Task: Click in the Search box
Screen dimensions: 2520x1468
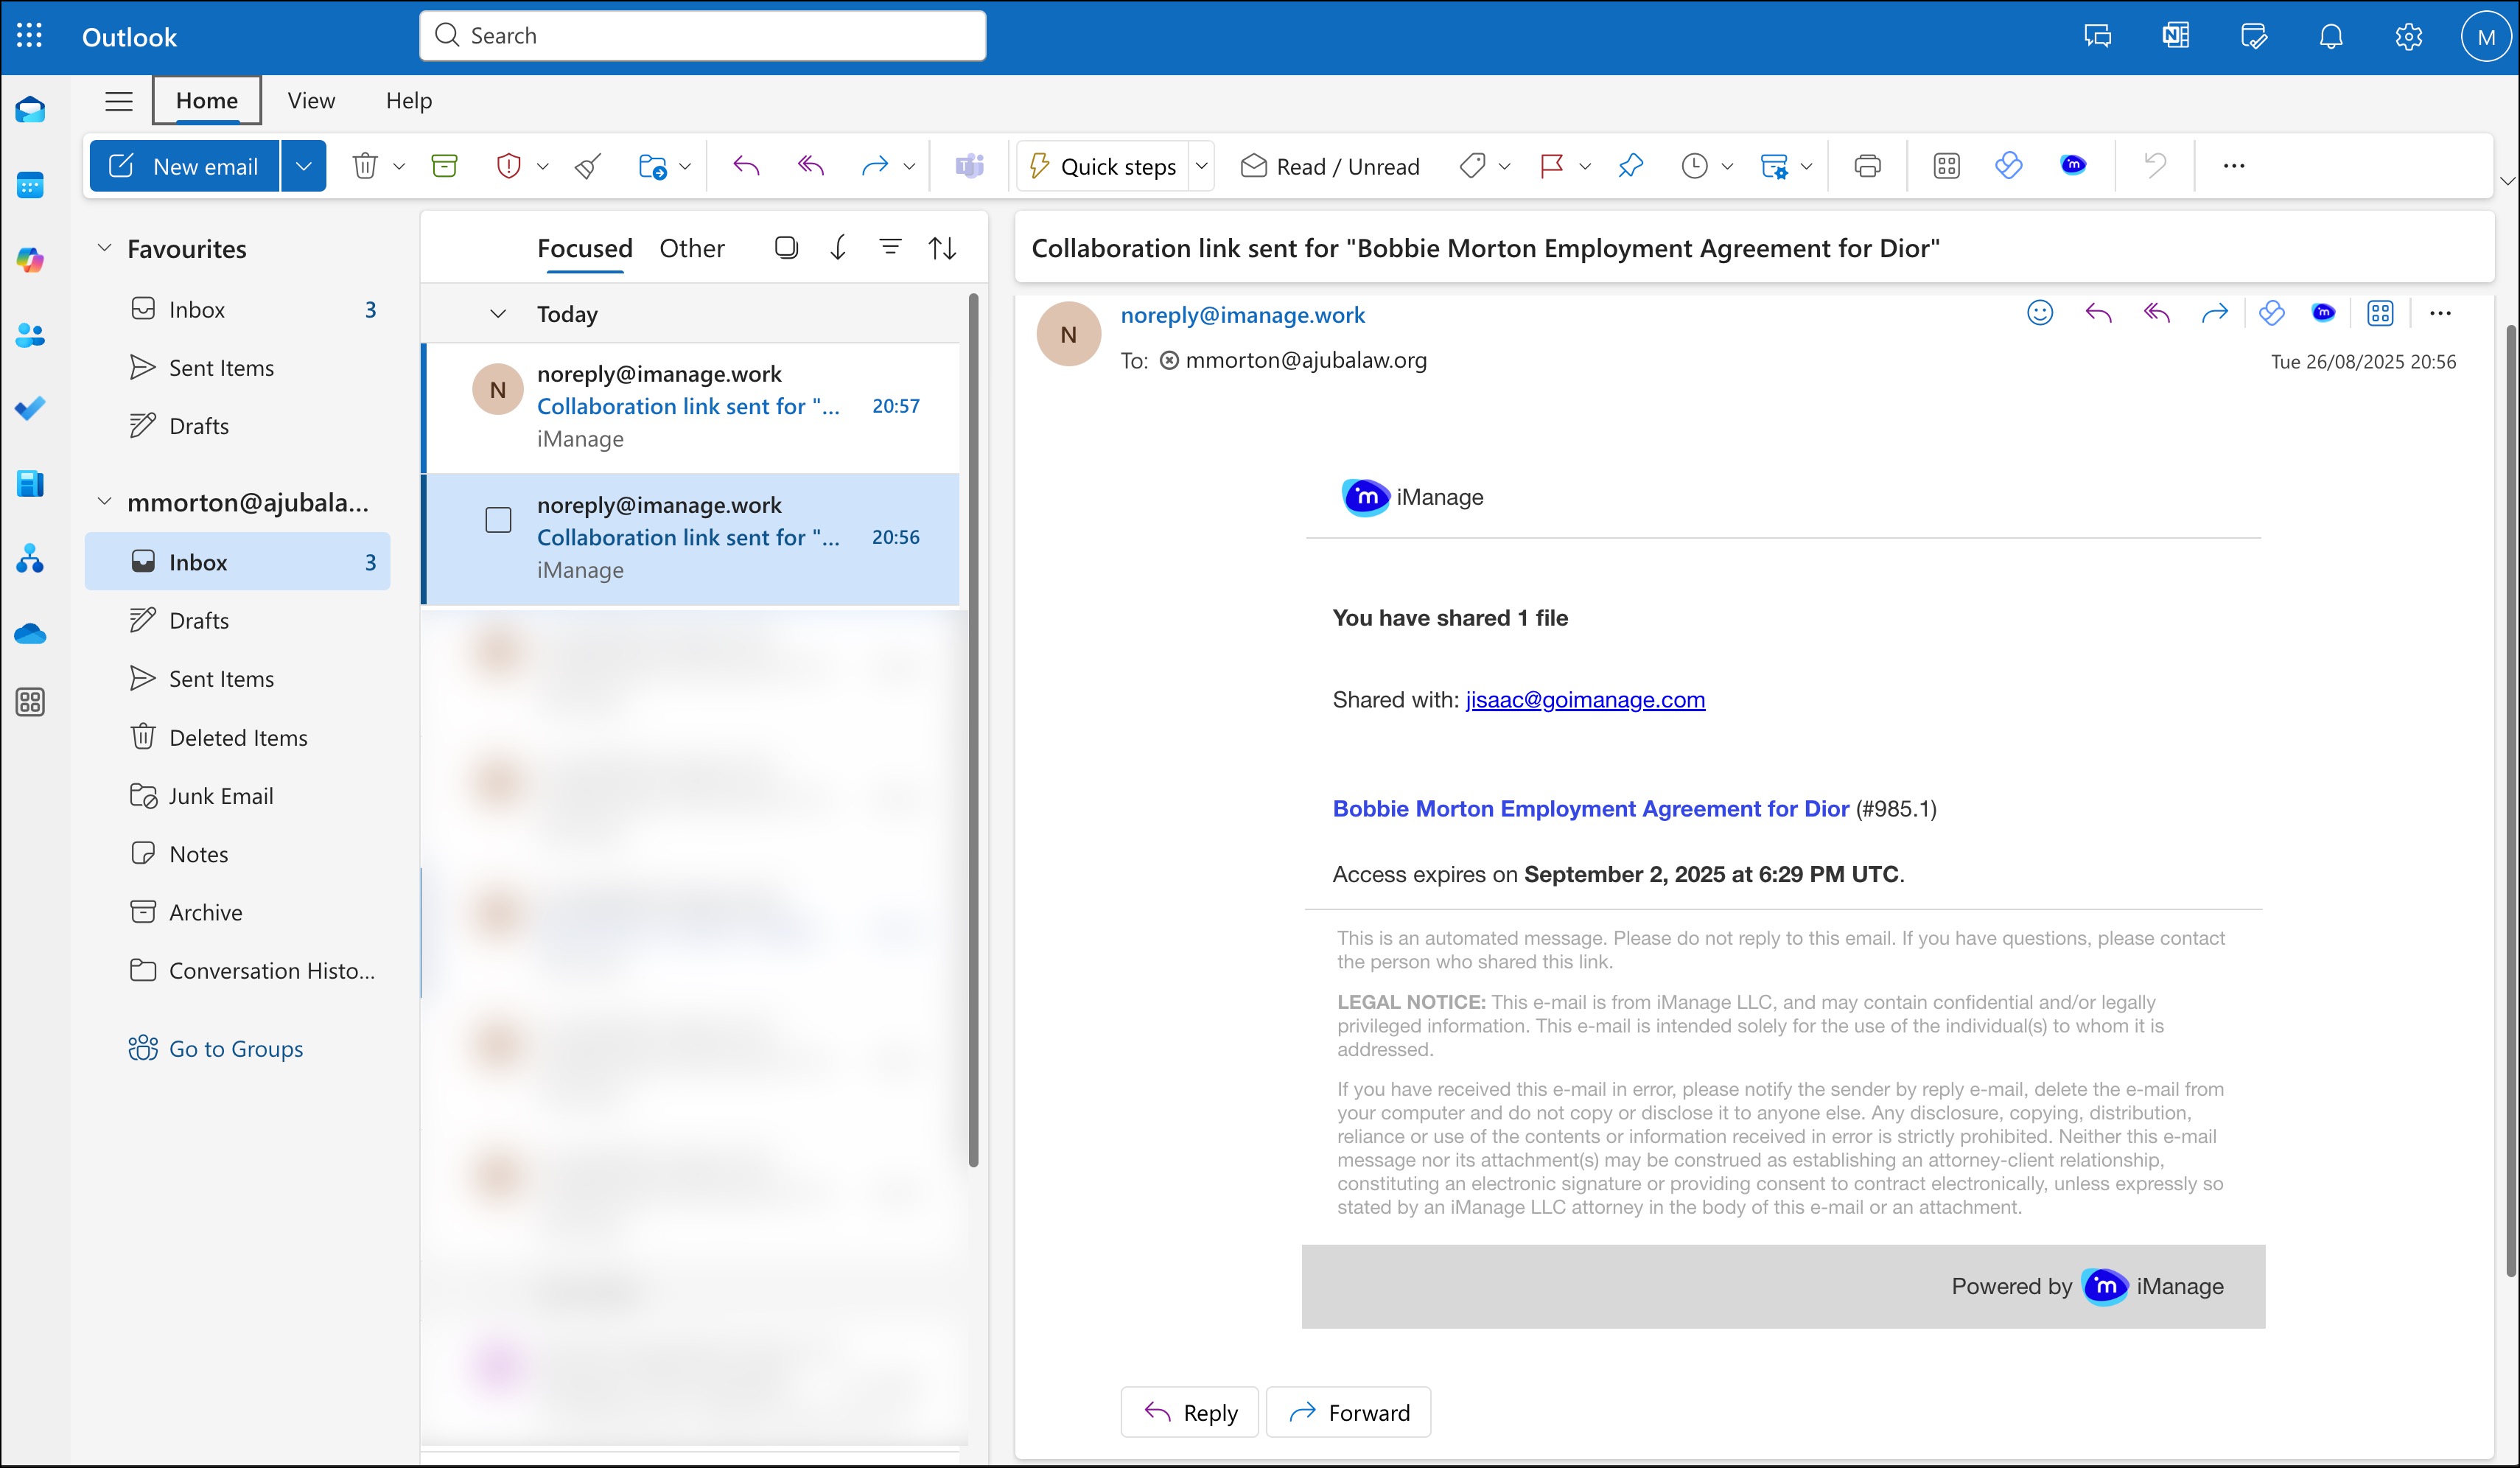Action: tap(702, 36)
